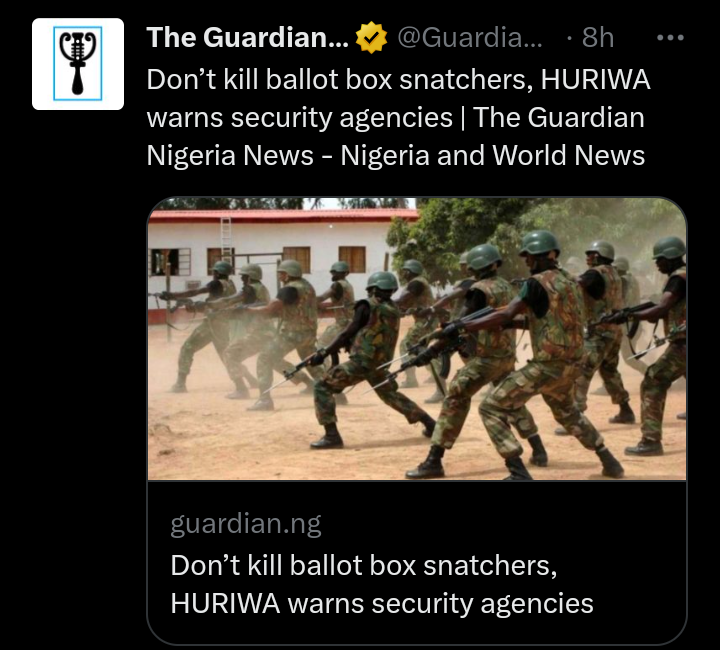The height and width of the screenshot is (650, 720).
Task: Open the three-dot more options menu
Action: (670, 38)
